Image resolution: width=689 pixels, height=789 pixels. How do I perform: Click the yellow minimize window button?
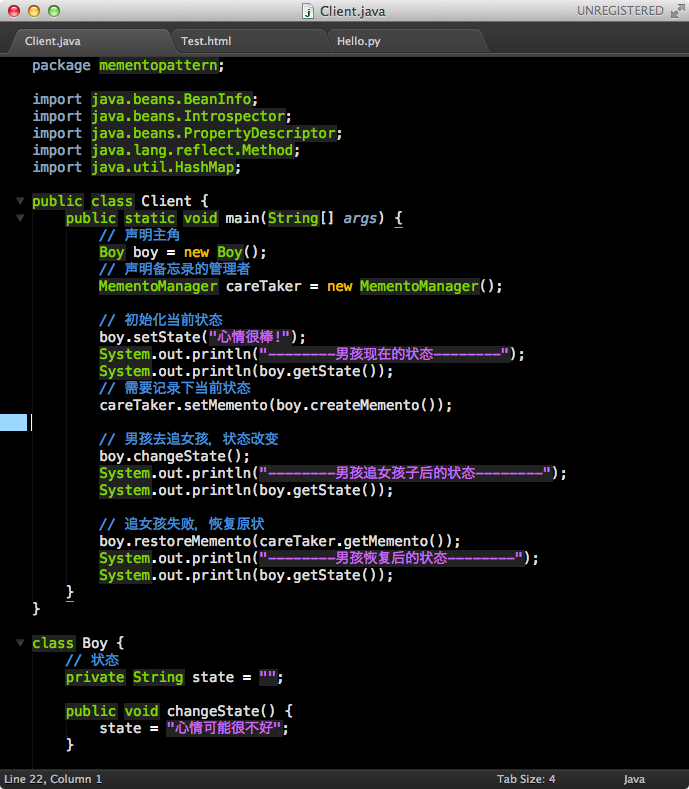tap(34, 11)
